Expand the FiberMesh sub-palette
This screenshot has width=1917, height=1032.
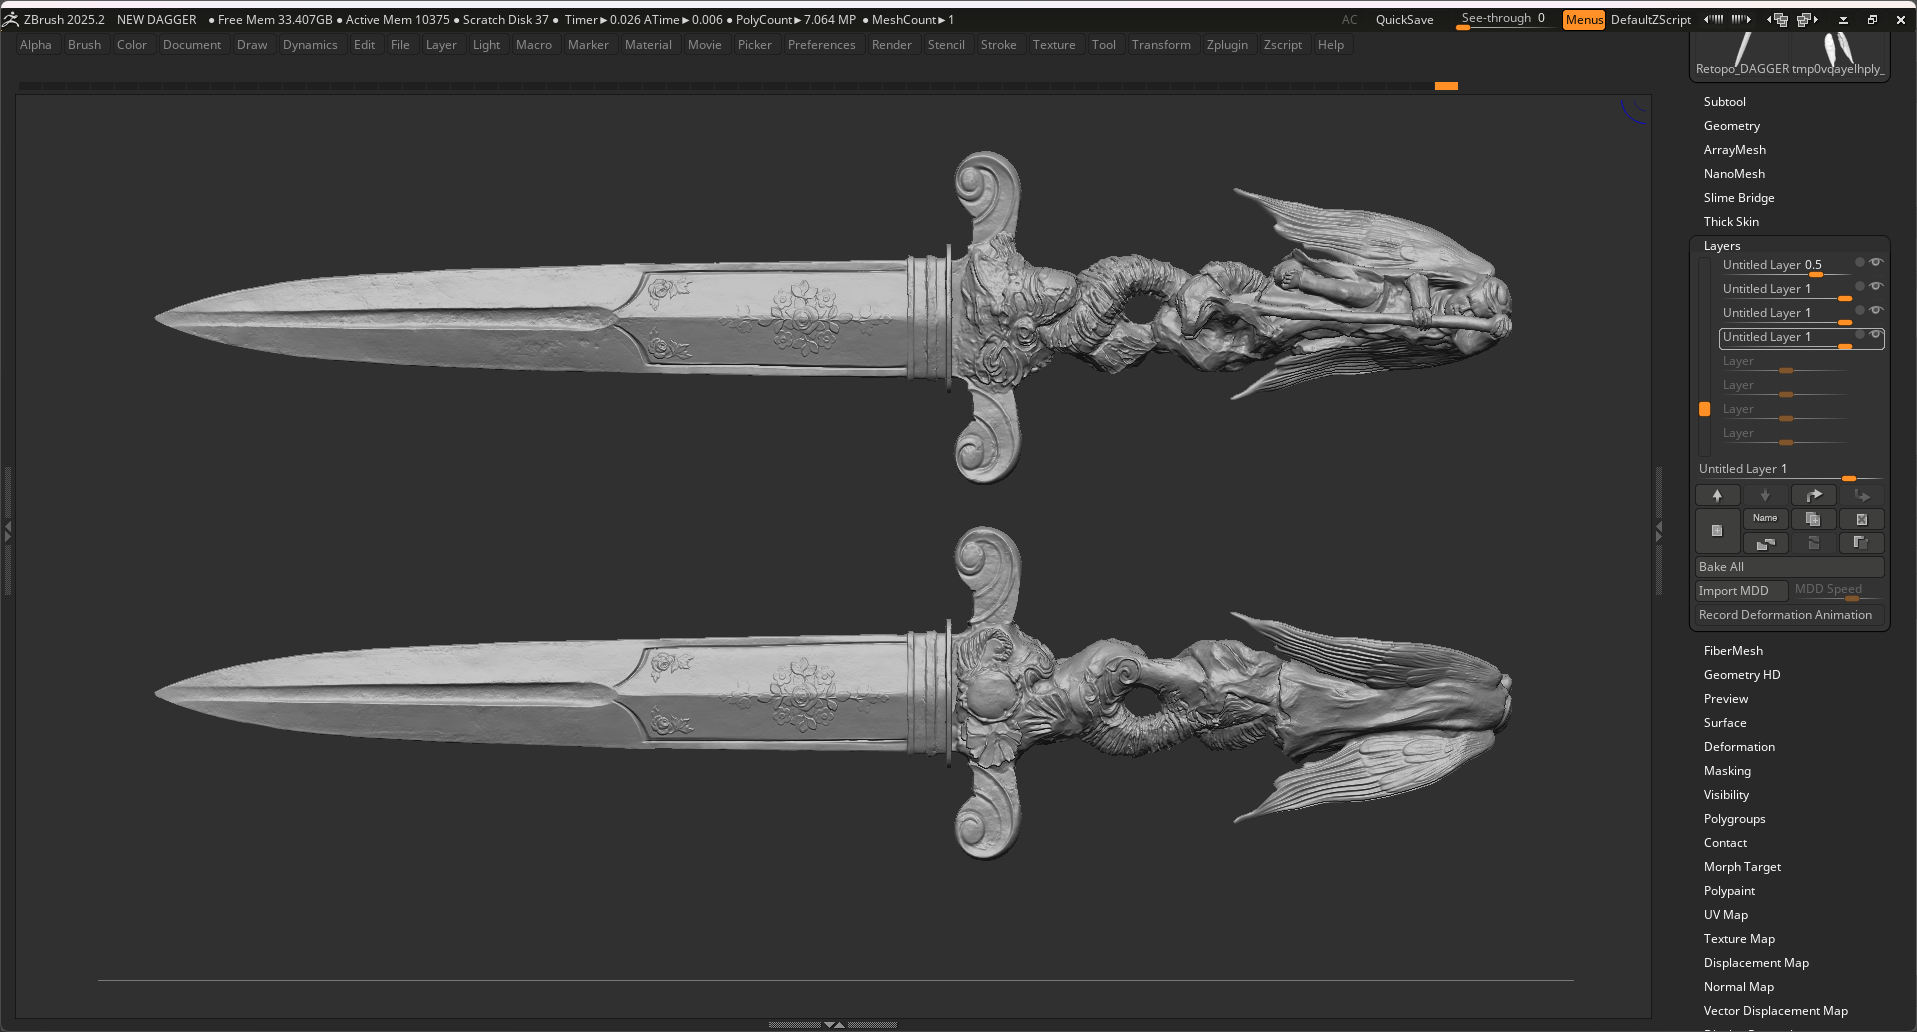coord(1733,651)
